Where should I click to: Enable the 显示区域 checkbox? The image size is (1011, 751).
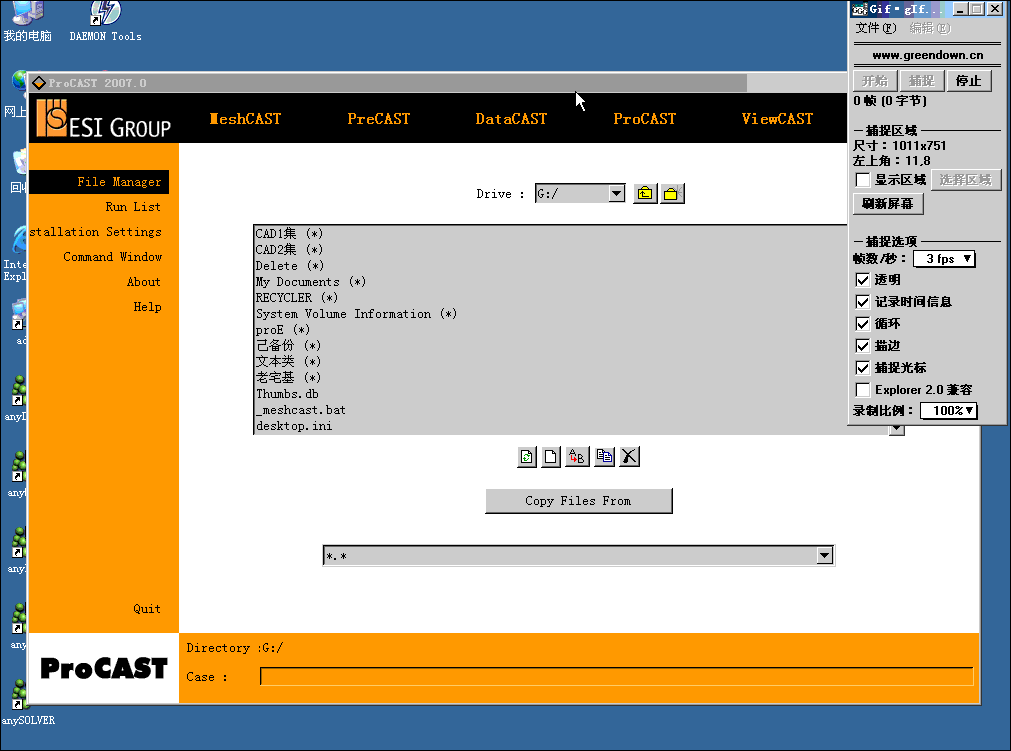pyautogui.click(x=863, y=180)
